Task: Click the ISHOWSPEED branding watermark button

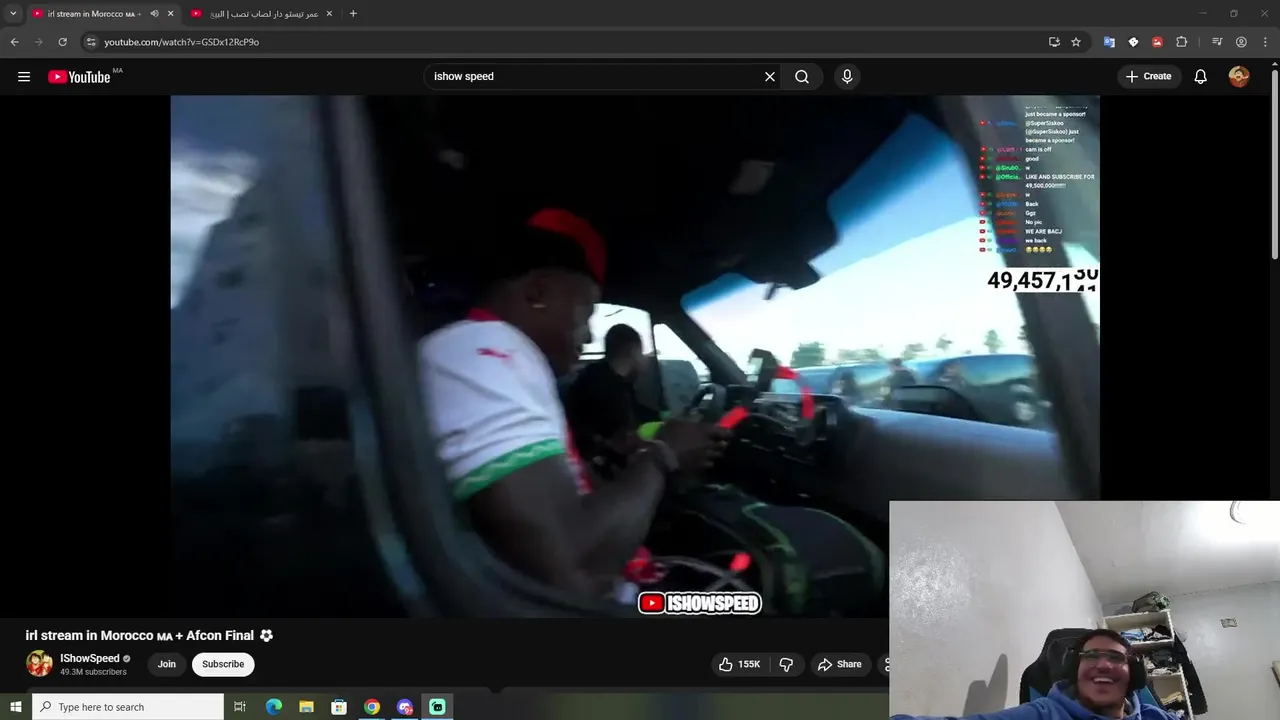Action: coord(700,603)
